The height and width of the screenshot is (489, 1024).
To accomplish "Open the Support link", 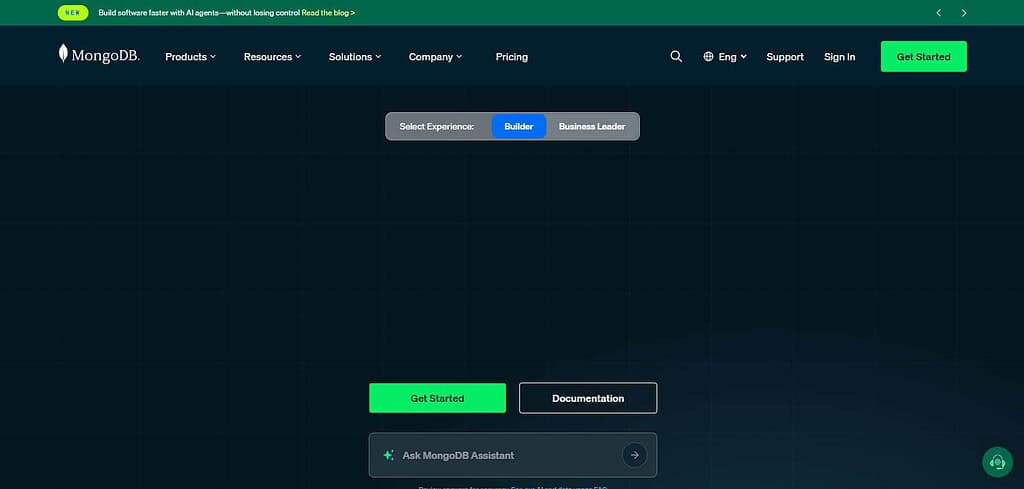I will [785, 57].
